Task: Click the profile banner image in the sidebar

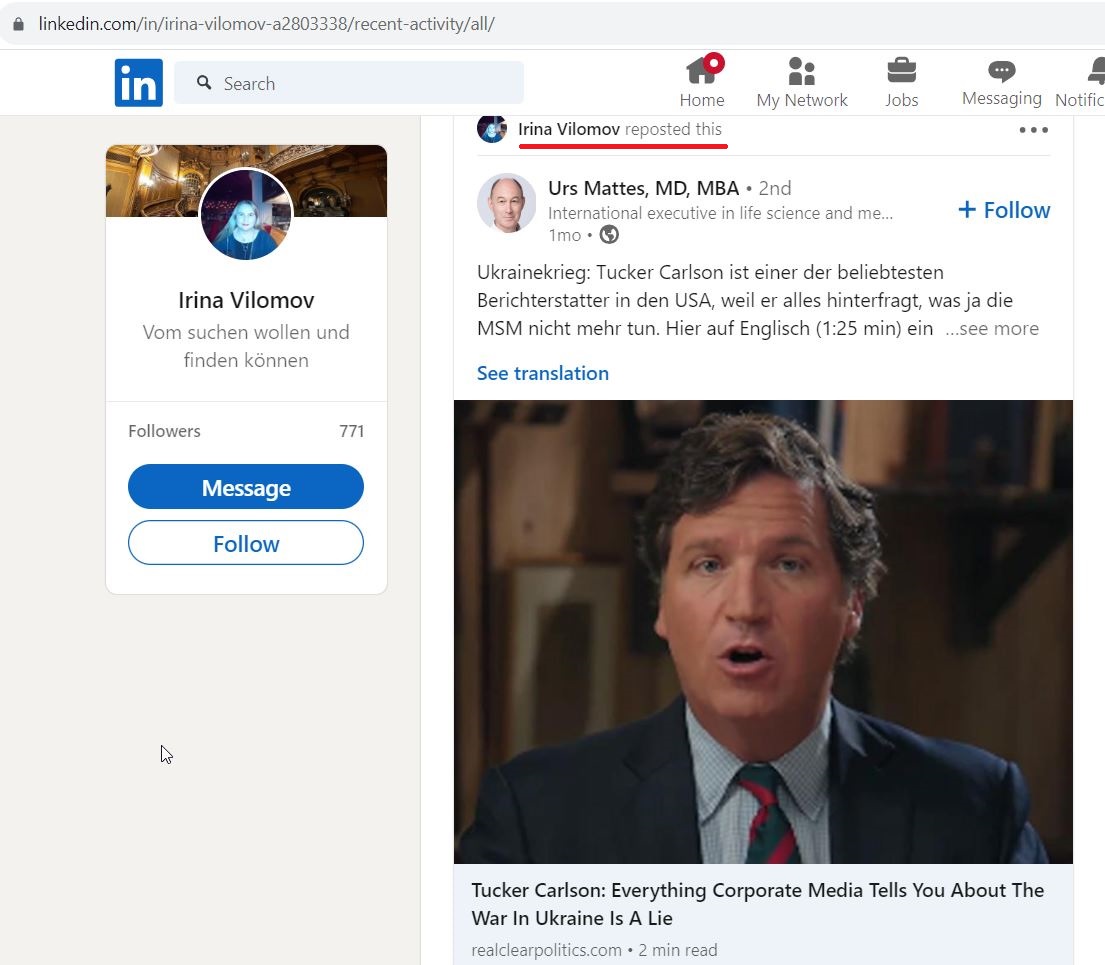Action: tap(246, 181)
